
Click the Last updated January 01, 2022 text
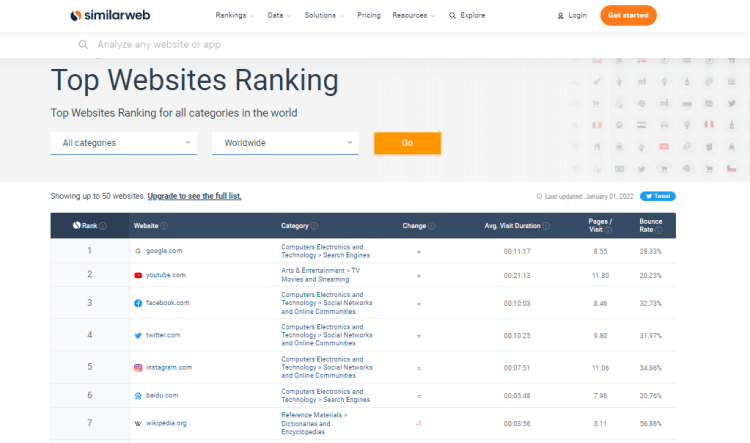point(589,196)
